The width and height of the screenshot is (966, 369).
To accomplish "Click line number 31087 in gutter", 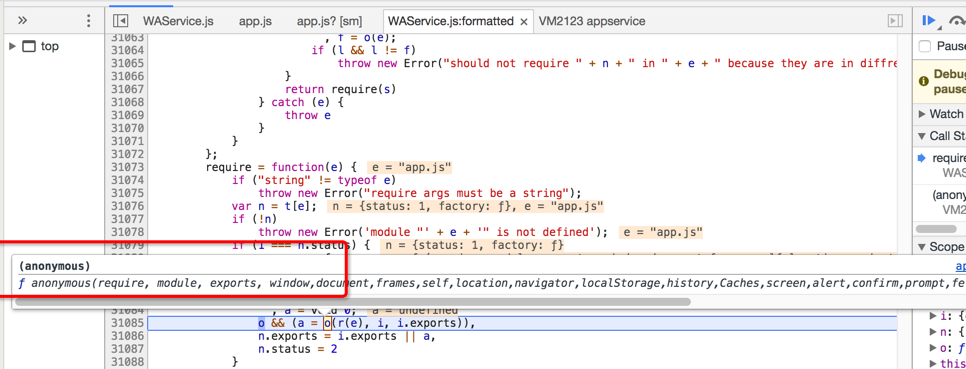I will 128,349.
